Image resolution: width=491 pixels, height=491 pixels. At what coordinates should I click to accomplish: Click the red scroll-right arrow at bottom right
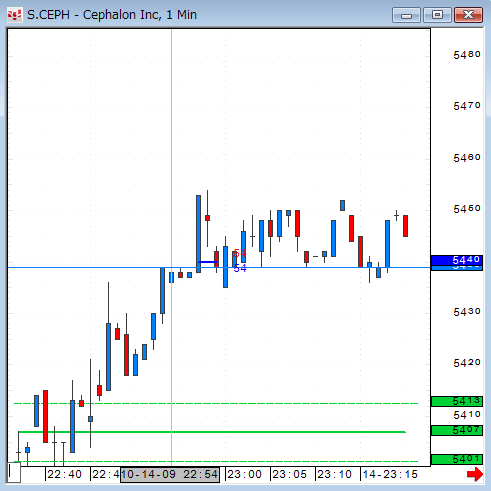pos(475,474)
